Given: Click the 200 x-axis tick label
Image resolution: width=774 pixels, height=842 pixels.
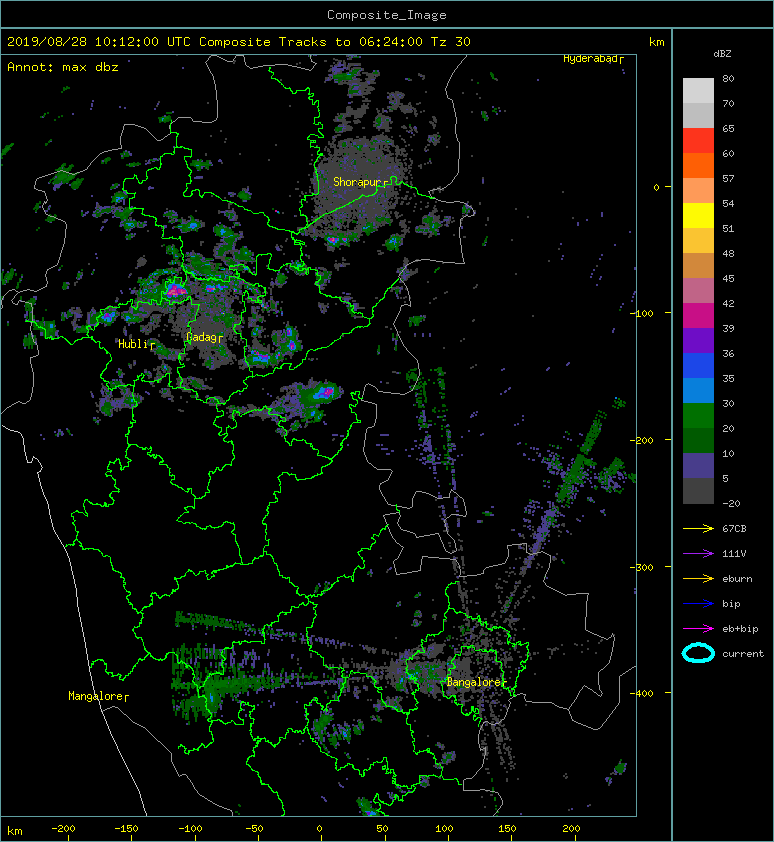Looking at the screenshot, I should point(571,829).
